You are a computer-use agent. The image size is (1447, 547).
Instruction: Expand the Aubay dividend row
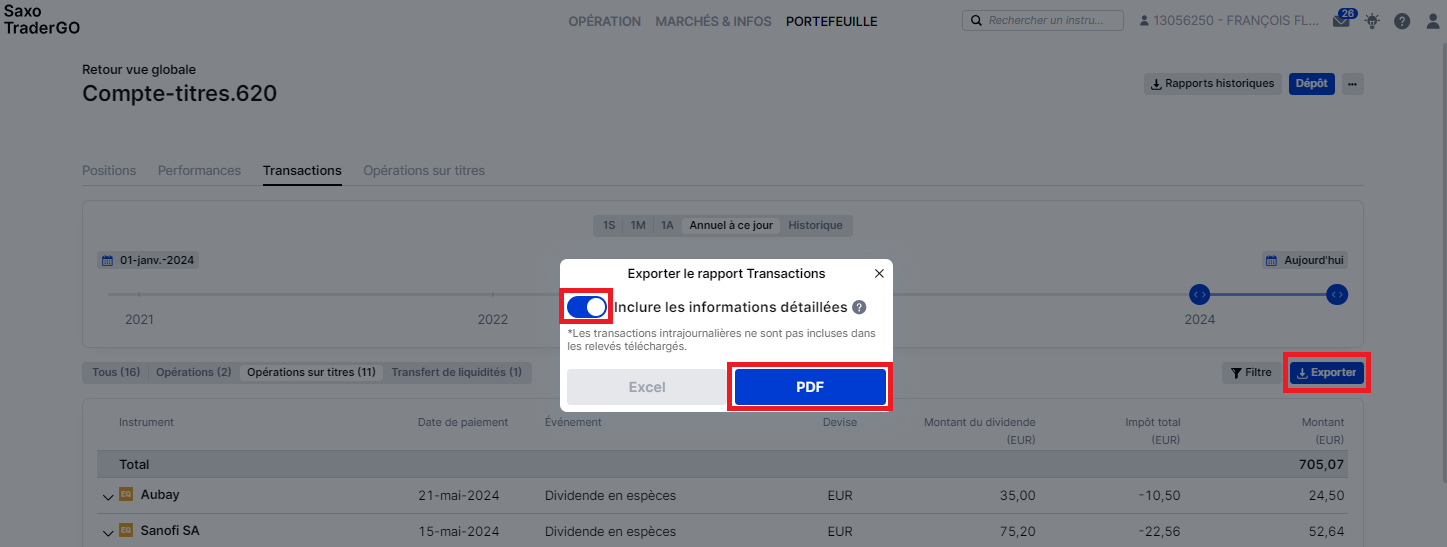tap(108, 496)
